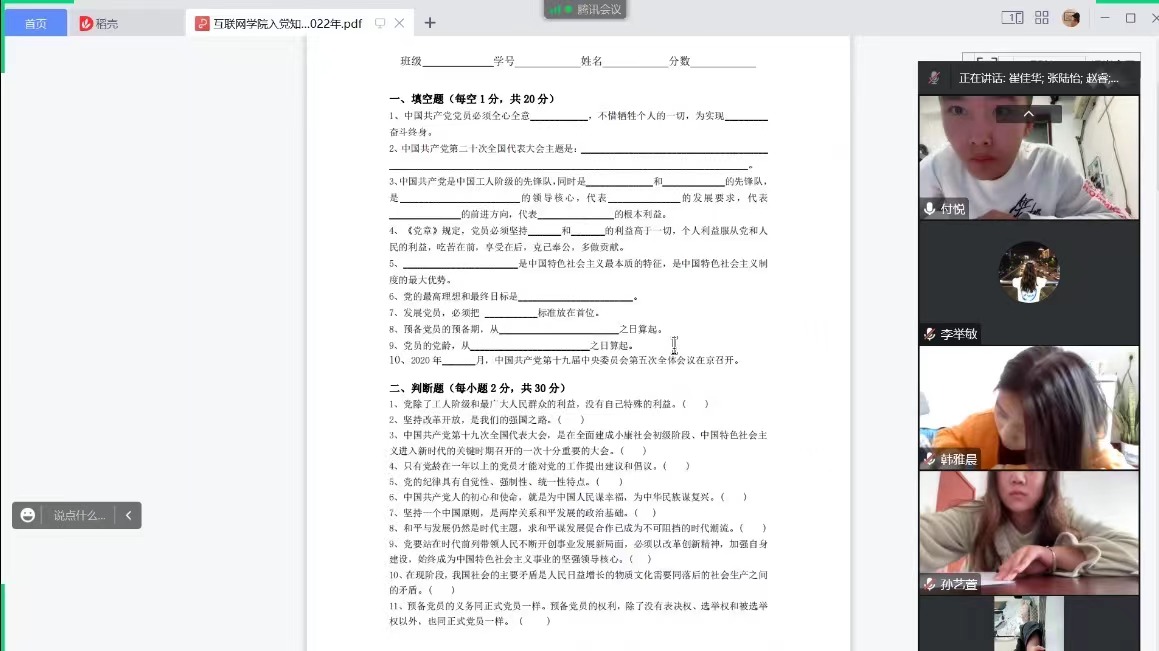Click the heading 一、填空题（每空1分，共20分）
This screenshot has width=1159, height=651.
tap(472, 98)
